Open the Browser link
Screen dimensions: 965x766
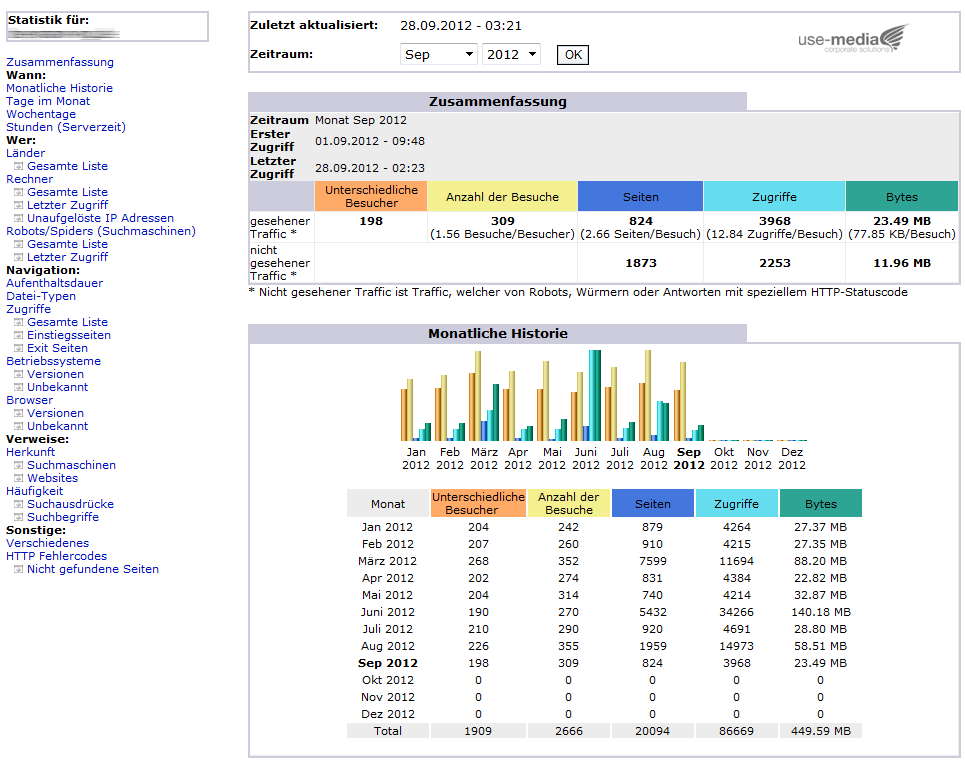(x=30, y=400)
